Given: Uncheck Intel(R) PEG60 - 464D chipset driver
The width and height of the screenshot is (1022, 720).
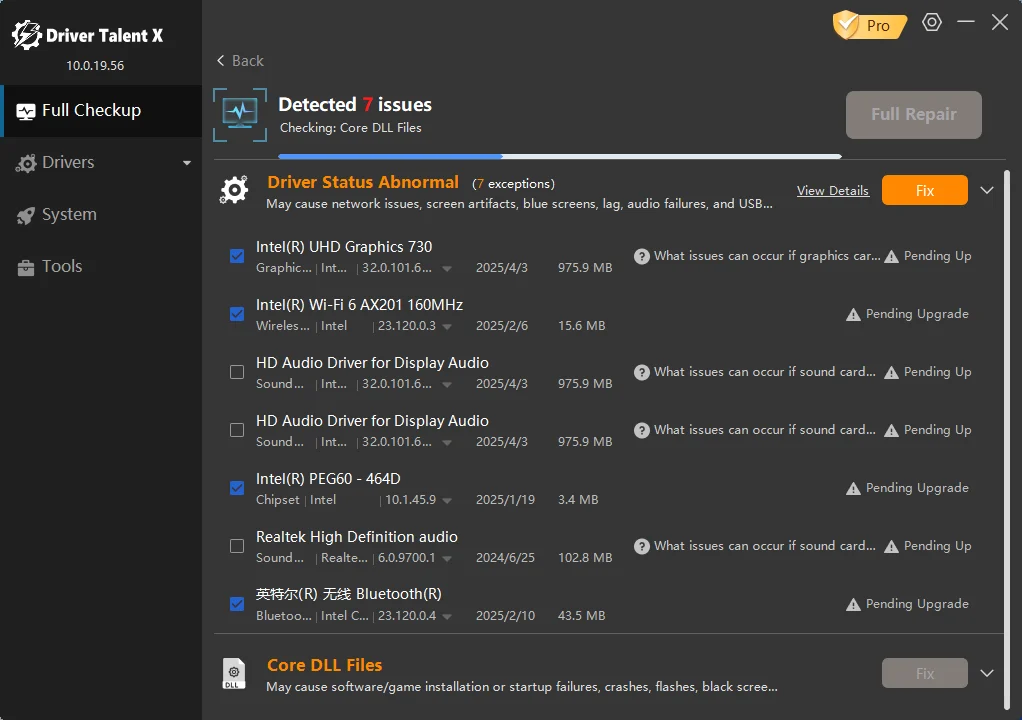Looking at the screenshot, I should [237, 488].
